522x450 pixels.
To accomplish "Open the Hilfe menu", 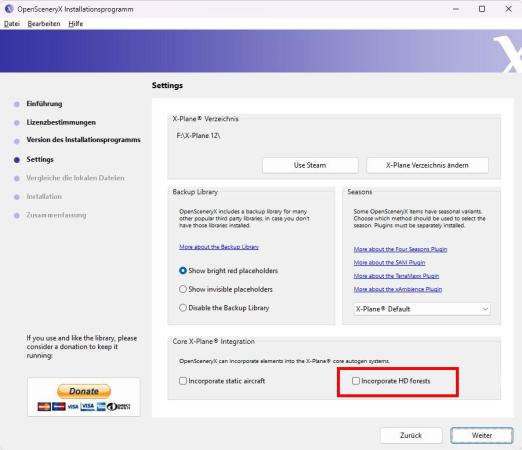I will pos(75,24).
